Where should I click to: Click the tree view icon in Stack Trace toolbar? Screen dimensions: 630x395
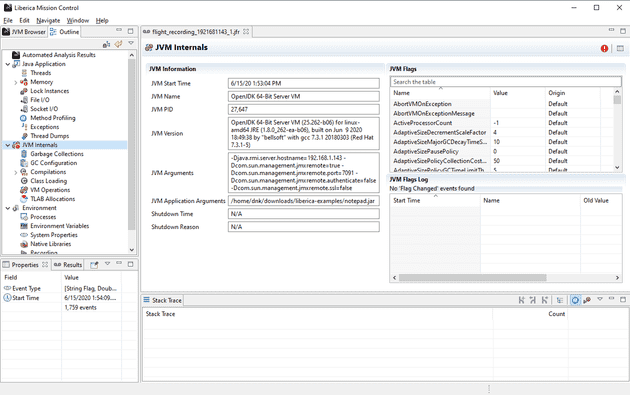tap(560, 300)
